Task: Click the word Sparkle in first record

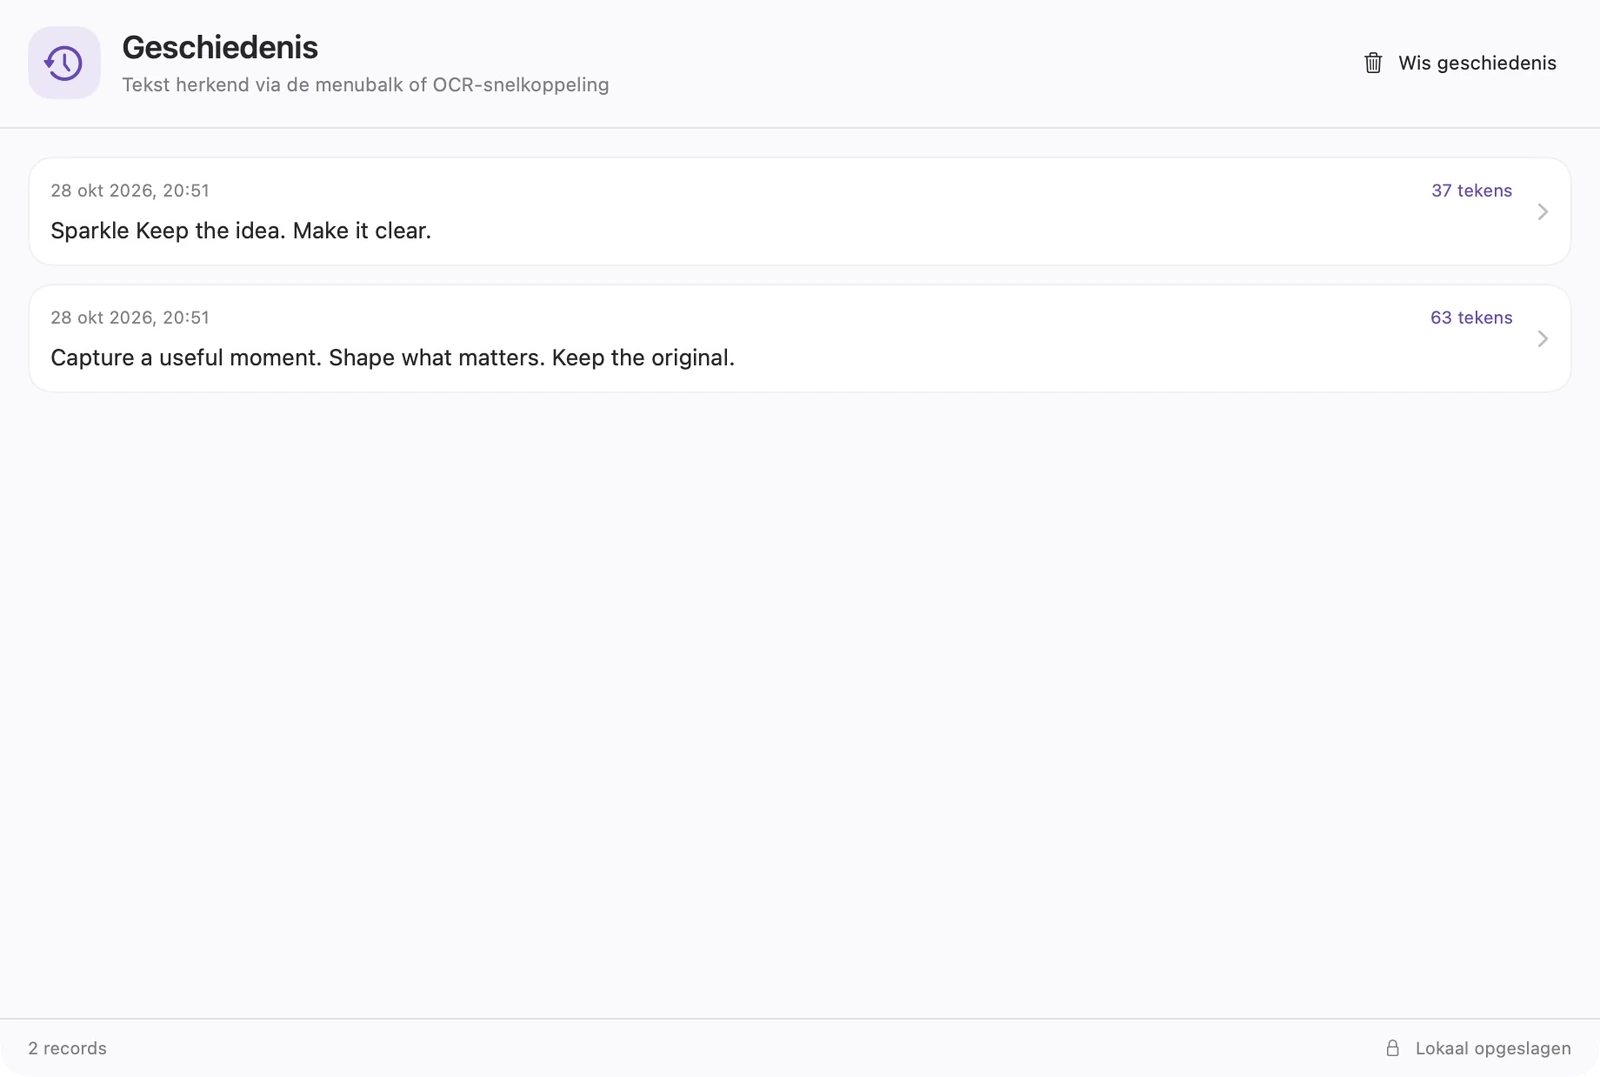Action: point(90,231)
